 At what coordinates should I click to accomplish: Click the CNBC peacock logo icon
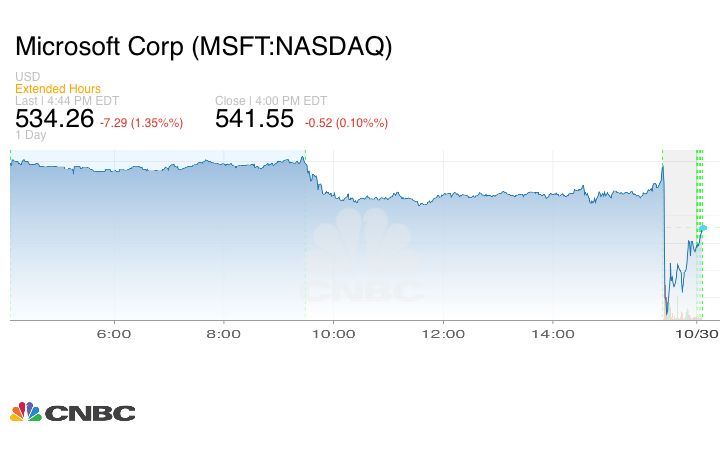point(26,412)
